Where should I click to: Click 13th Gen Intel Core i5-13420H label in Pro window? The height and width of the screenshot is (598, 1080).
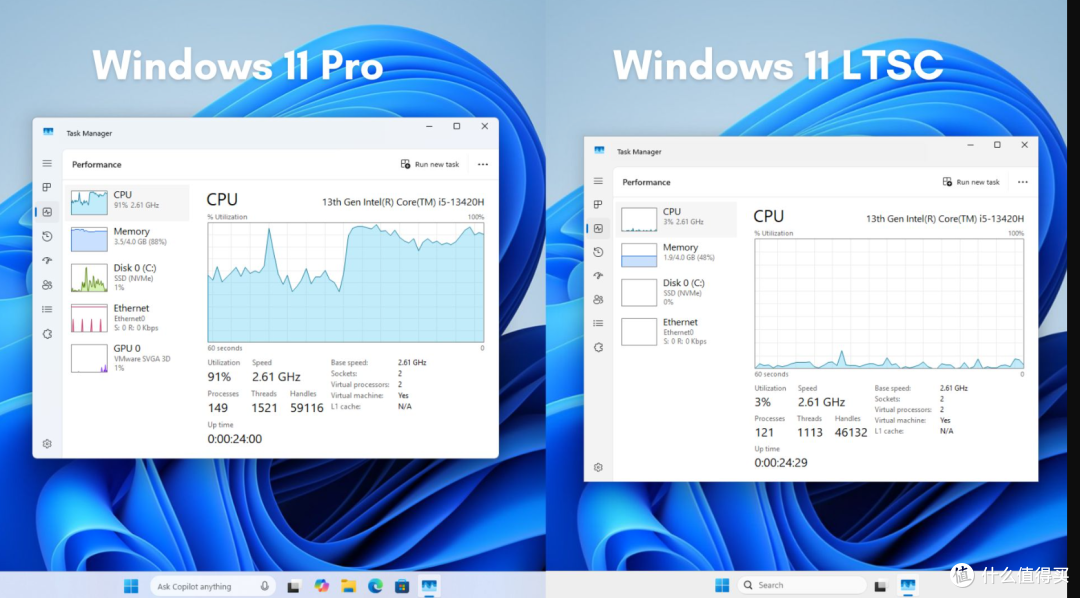[x=403, y=202]
